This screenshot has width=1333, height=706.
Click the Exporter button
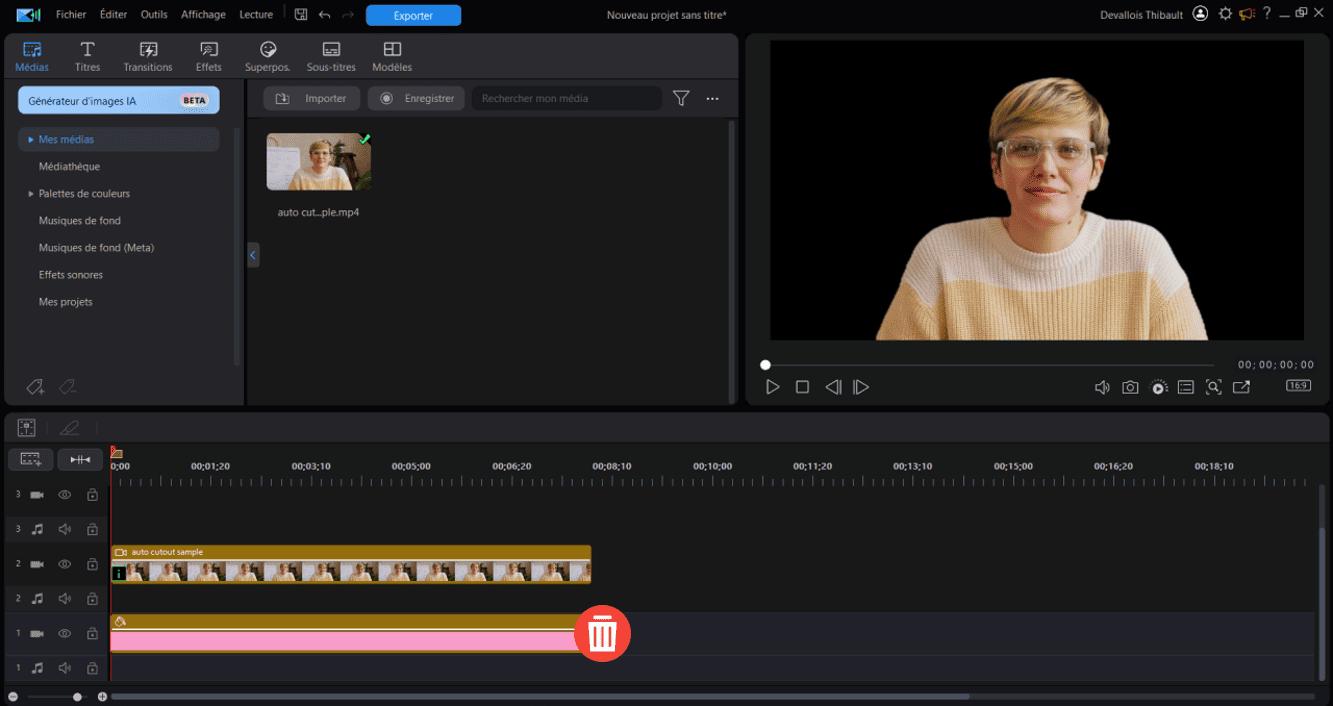(x=413, y=15)
